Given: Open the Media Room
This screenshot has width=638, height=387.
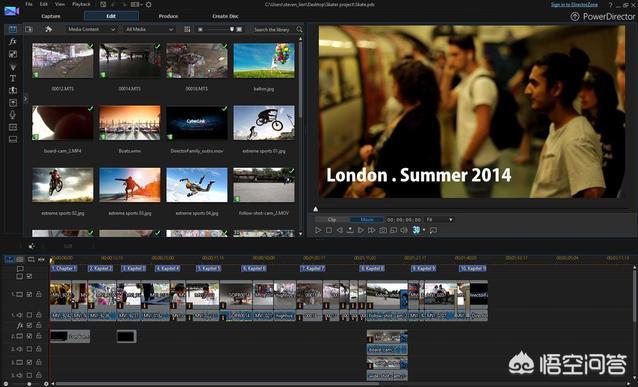Looking at the screenshot, I should (x=13, y=29).
